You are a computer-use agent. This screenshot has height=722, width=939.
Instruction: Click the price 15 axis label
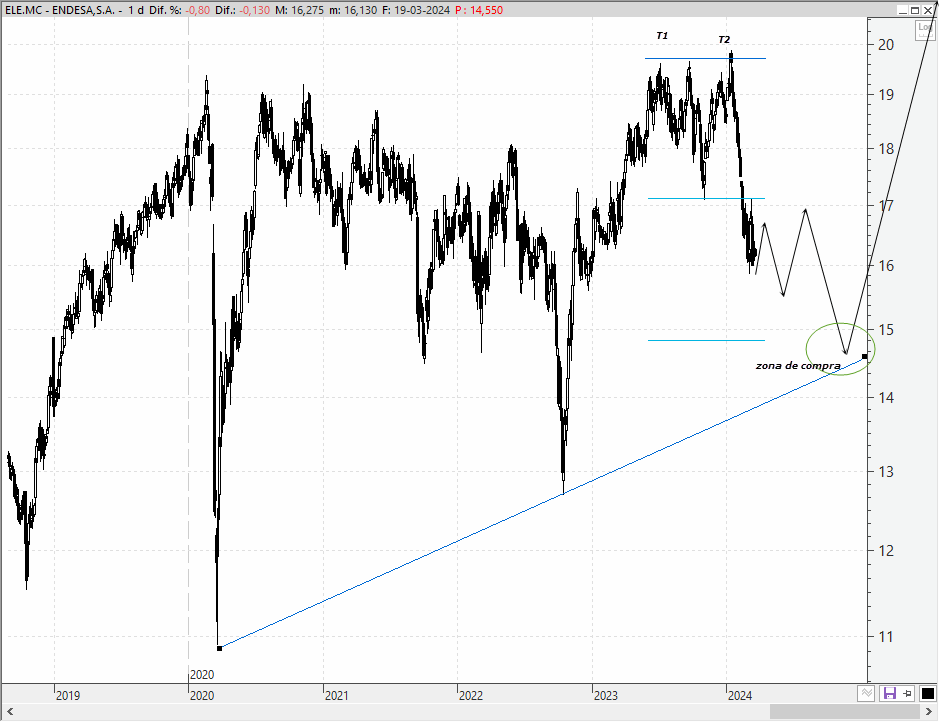pyautogui.click(x=886, y=330)
